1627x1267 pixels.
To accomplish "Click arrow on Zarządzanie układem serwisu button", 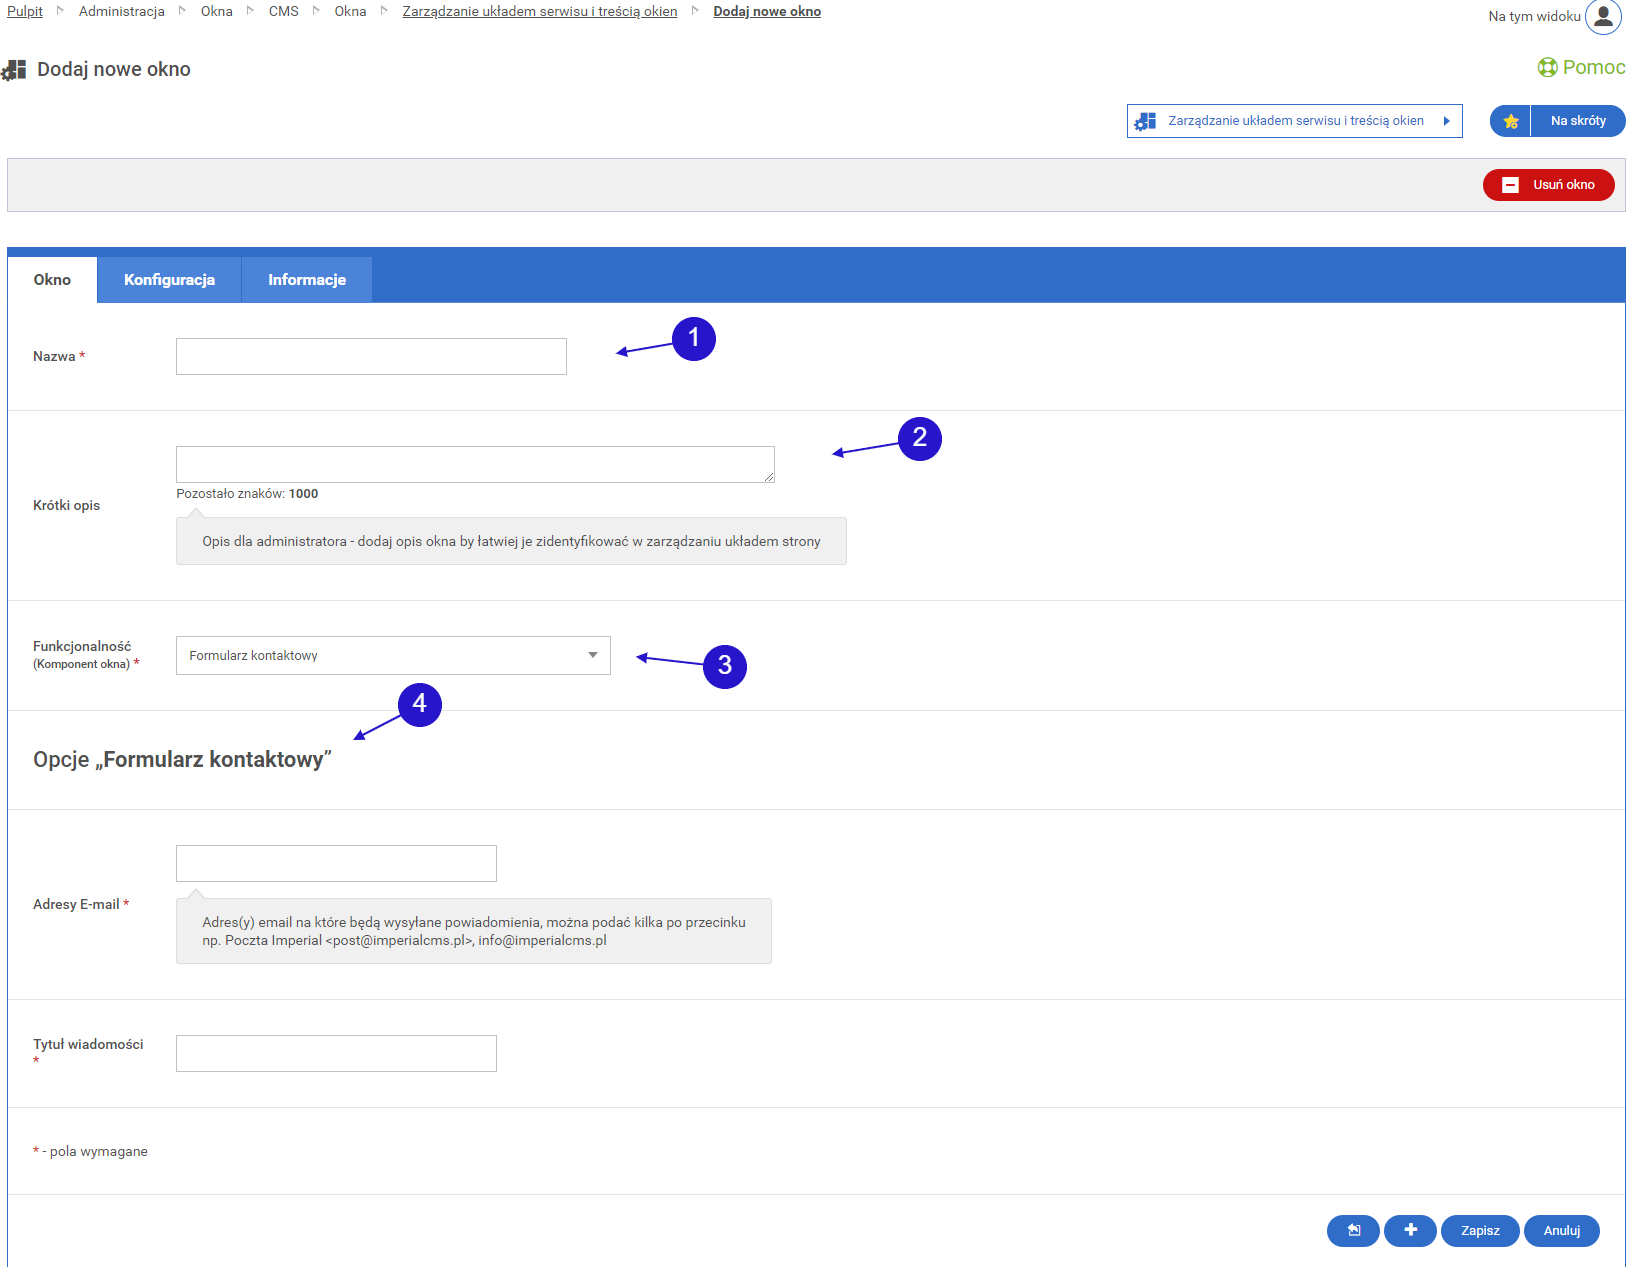I will click(x=1446, y=121).
